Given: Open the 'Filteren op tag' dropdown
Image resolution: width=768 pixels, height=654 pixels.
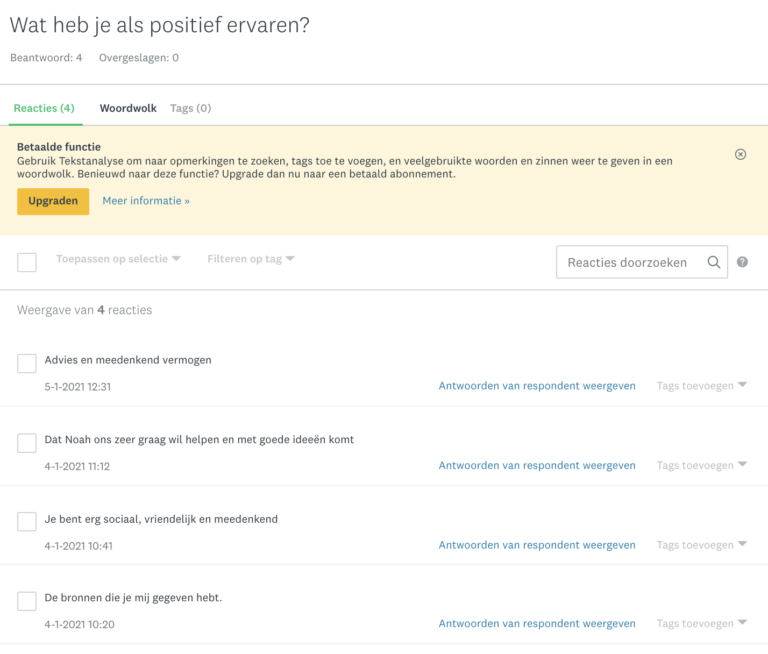Looking at the screenshot, I should tap(251, 259).
